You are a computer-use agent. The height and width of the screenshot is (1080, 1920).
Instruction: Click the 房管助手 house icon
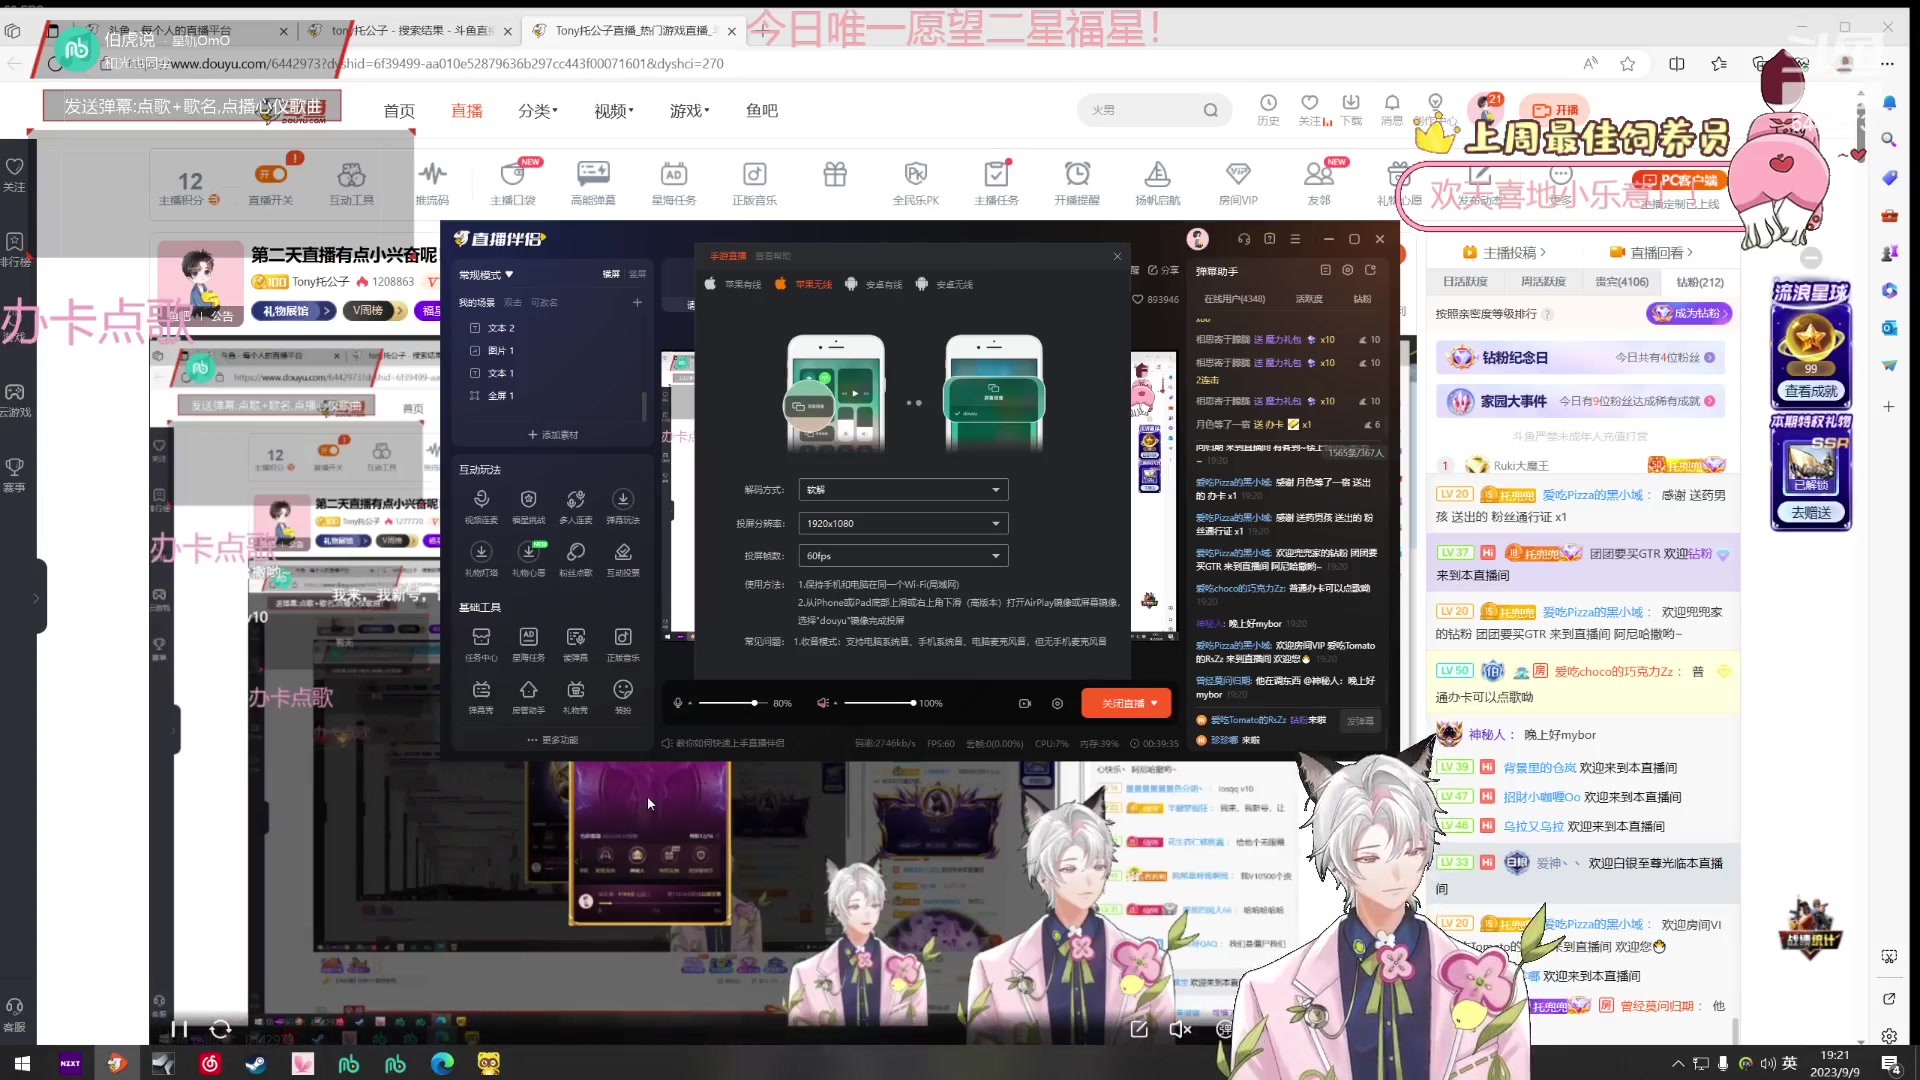tap(528, 691)
